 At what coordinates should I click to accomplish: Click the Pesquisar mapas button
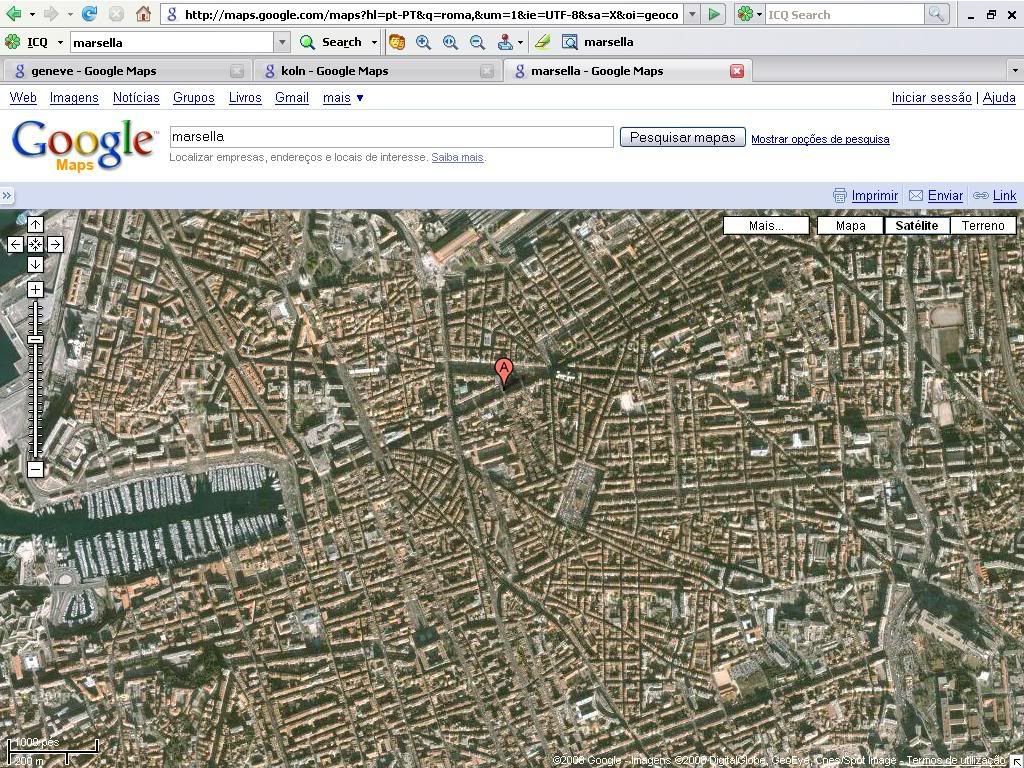coord(682,137)
